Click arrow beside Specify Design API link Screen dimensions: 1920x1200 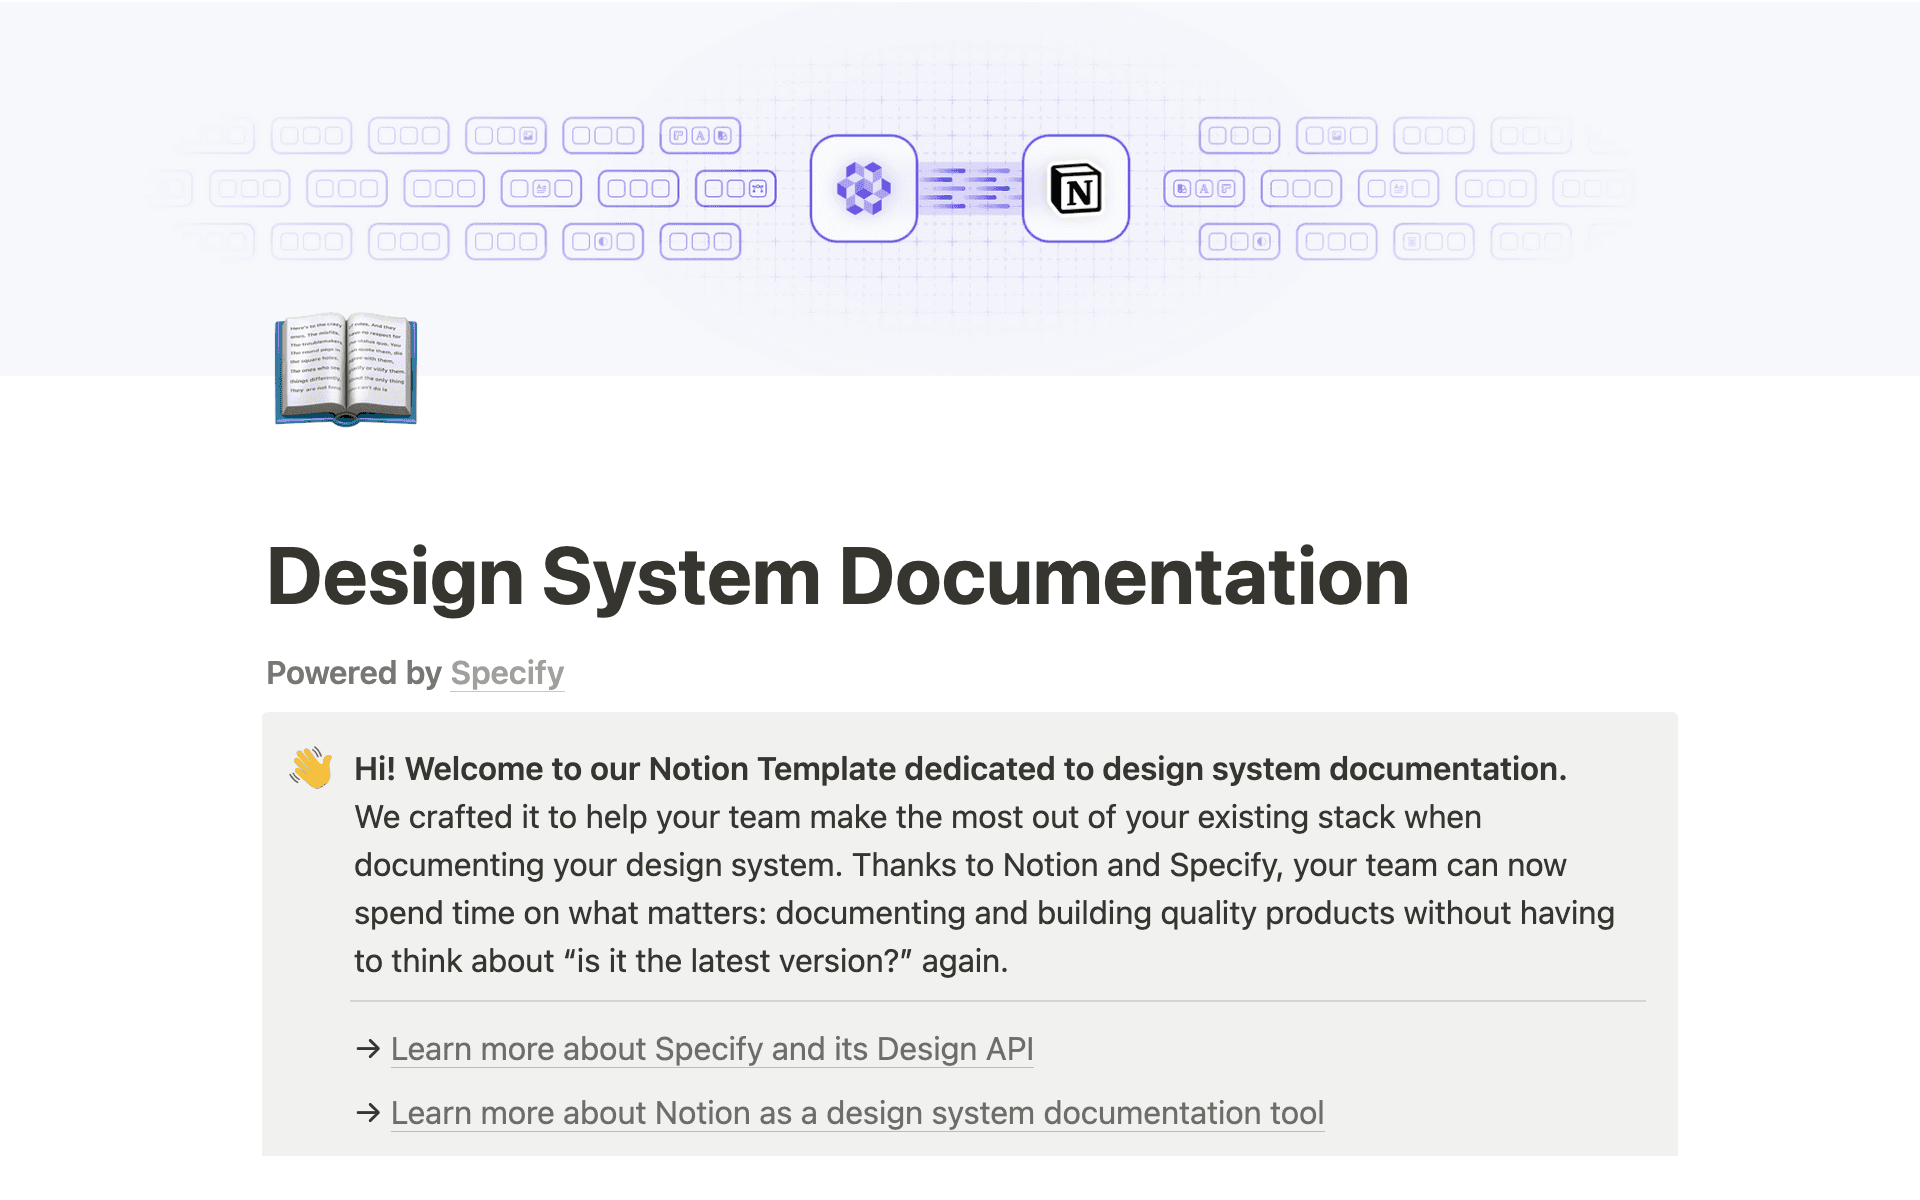coord(368,1048)
